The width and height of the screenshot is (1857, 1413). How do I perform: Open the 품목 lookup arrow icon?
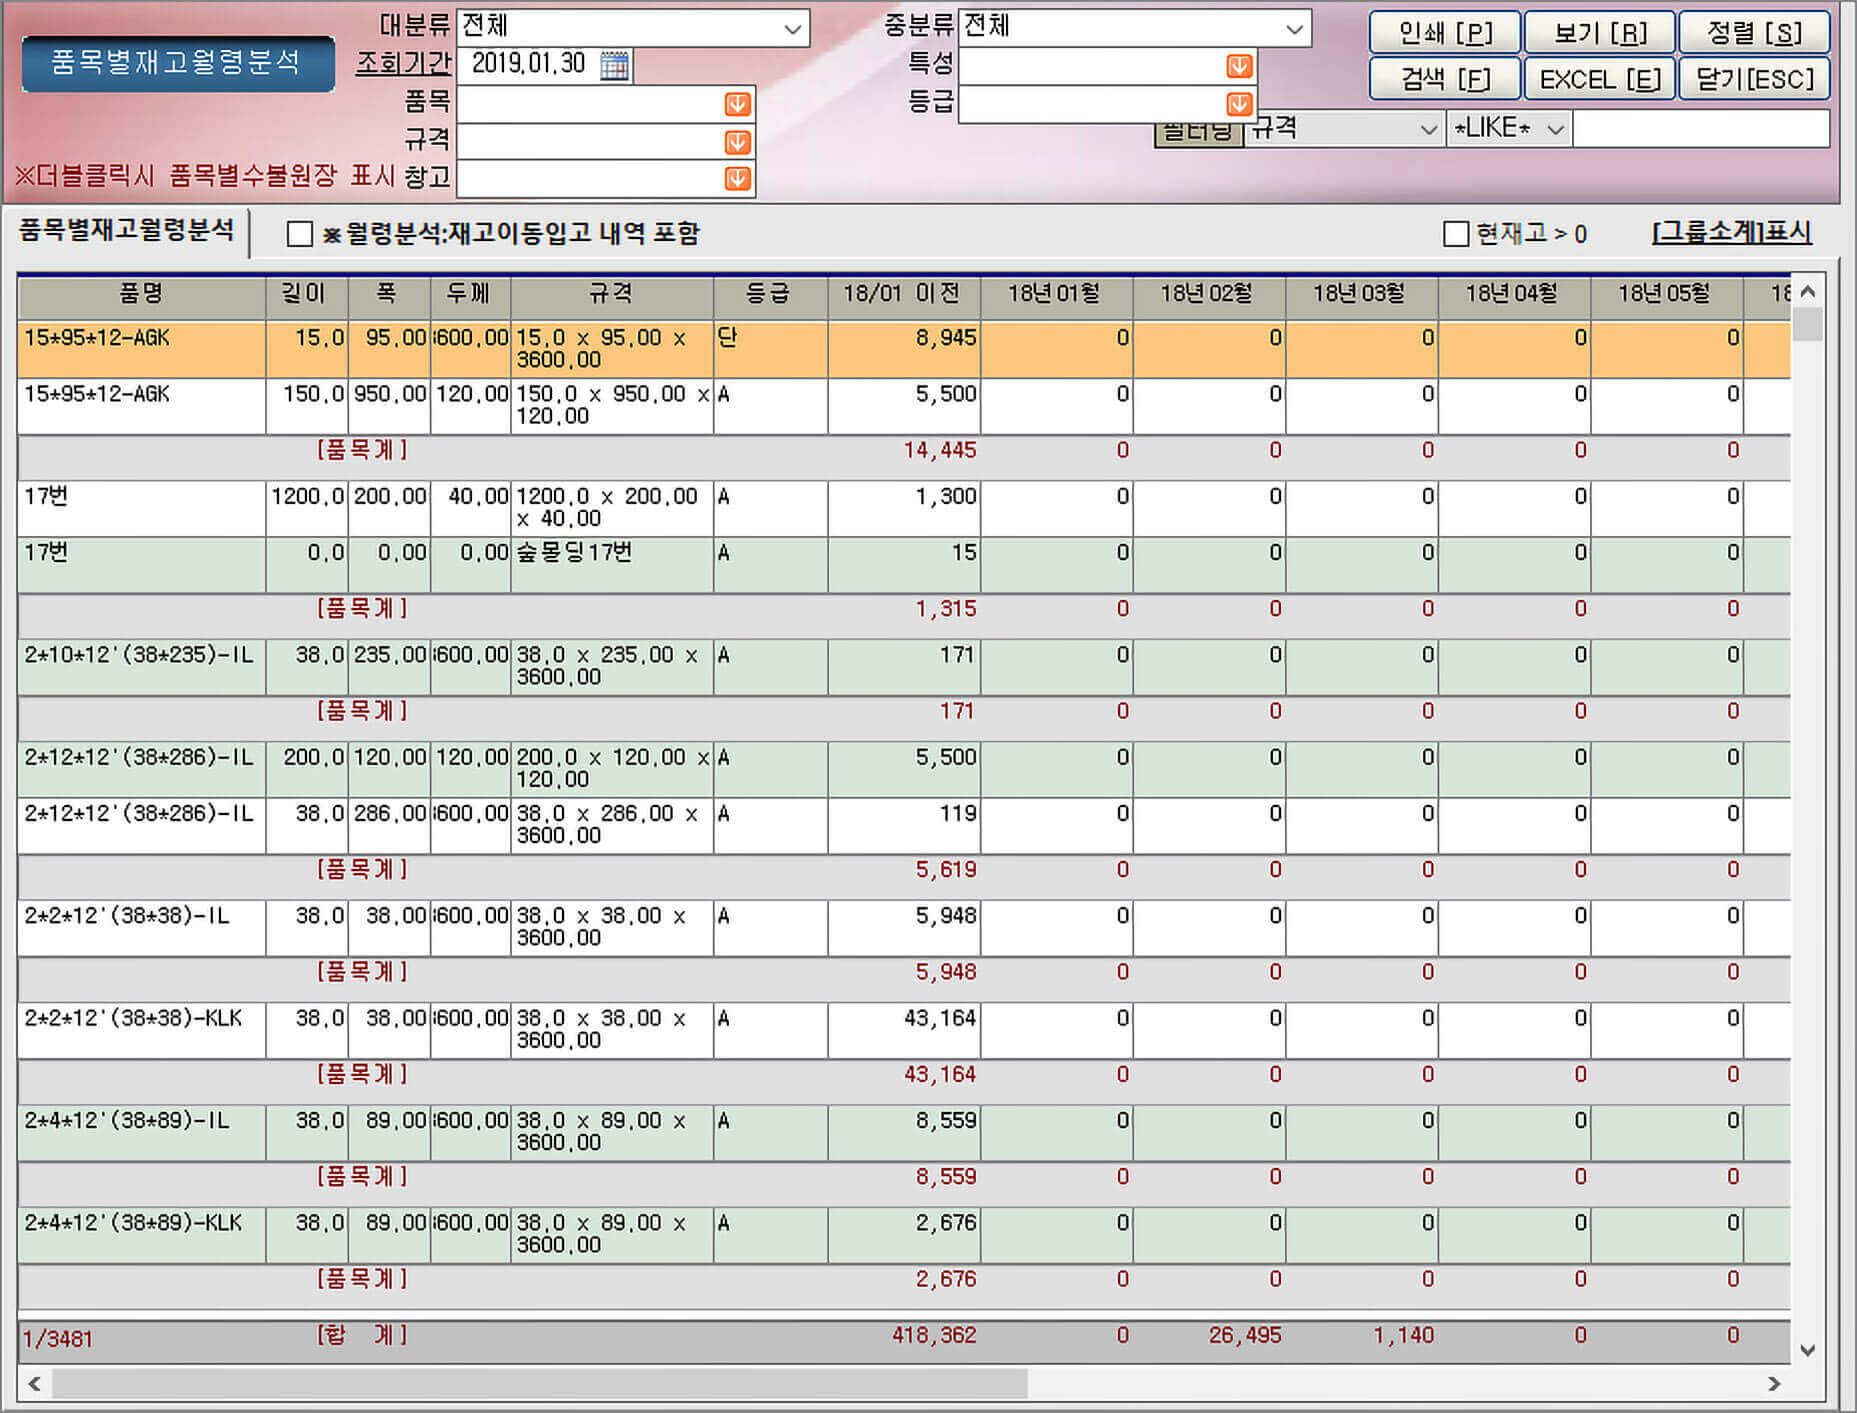point(737,104)
